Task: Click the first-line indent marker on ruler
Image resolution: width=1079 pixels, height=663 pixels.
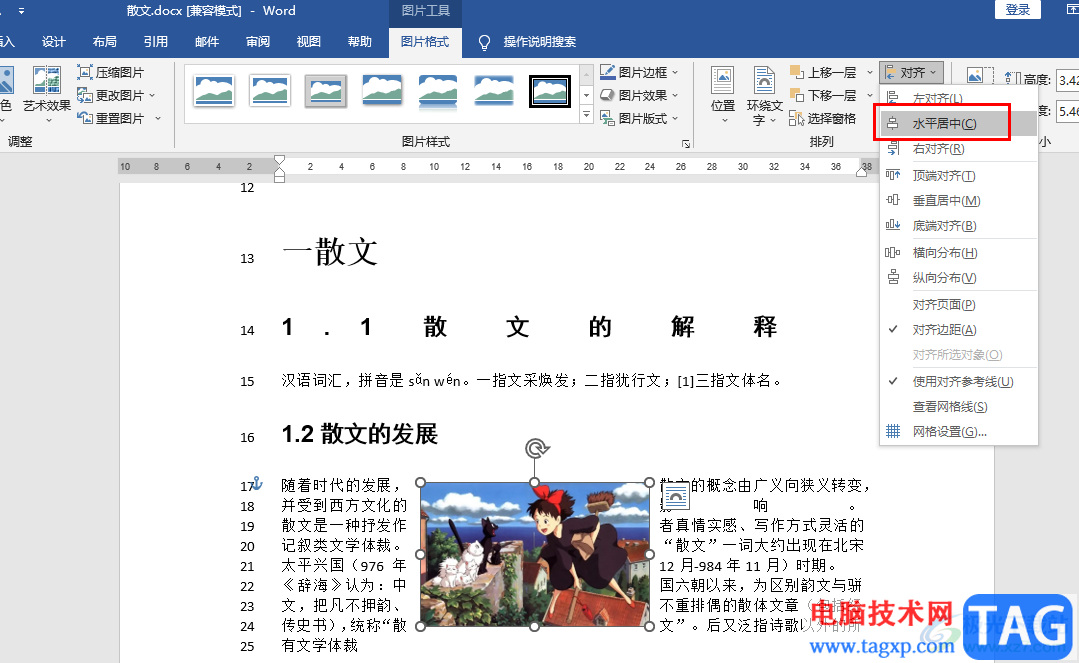Action: tap(279, 161)
